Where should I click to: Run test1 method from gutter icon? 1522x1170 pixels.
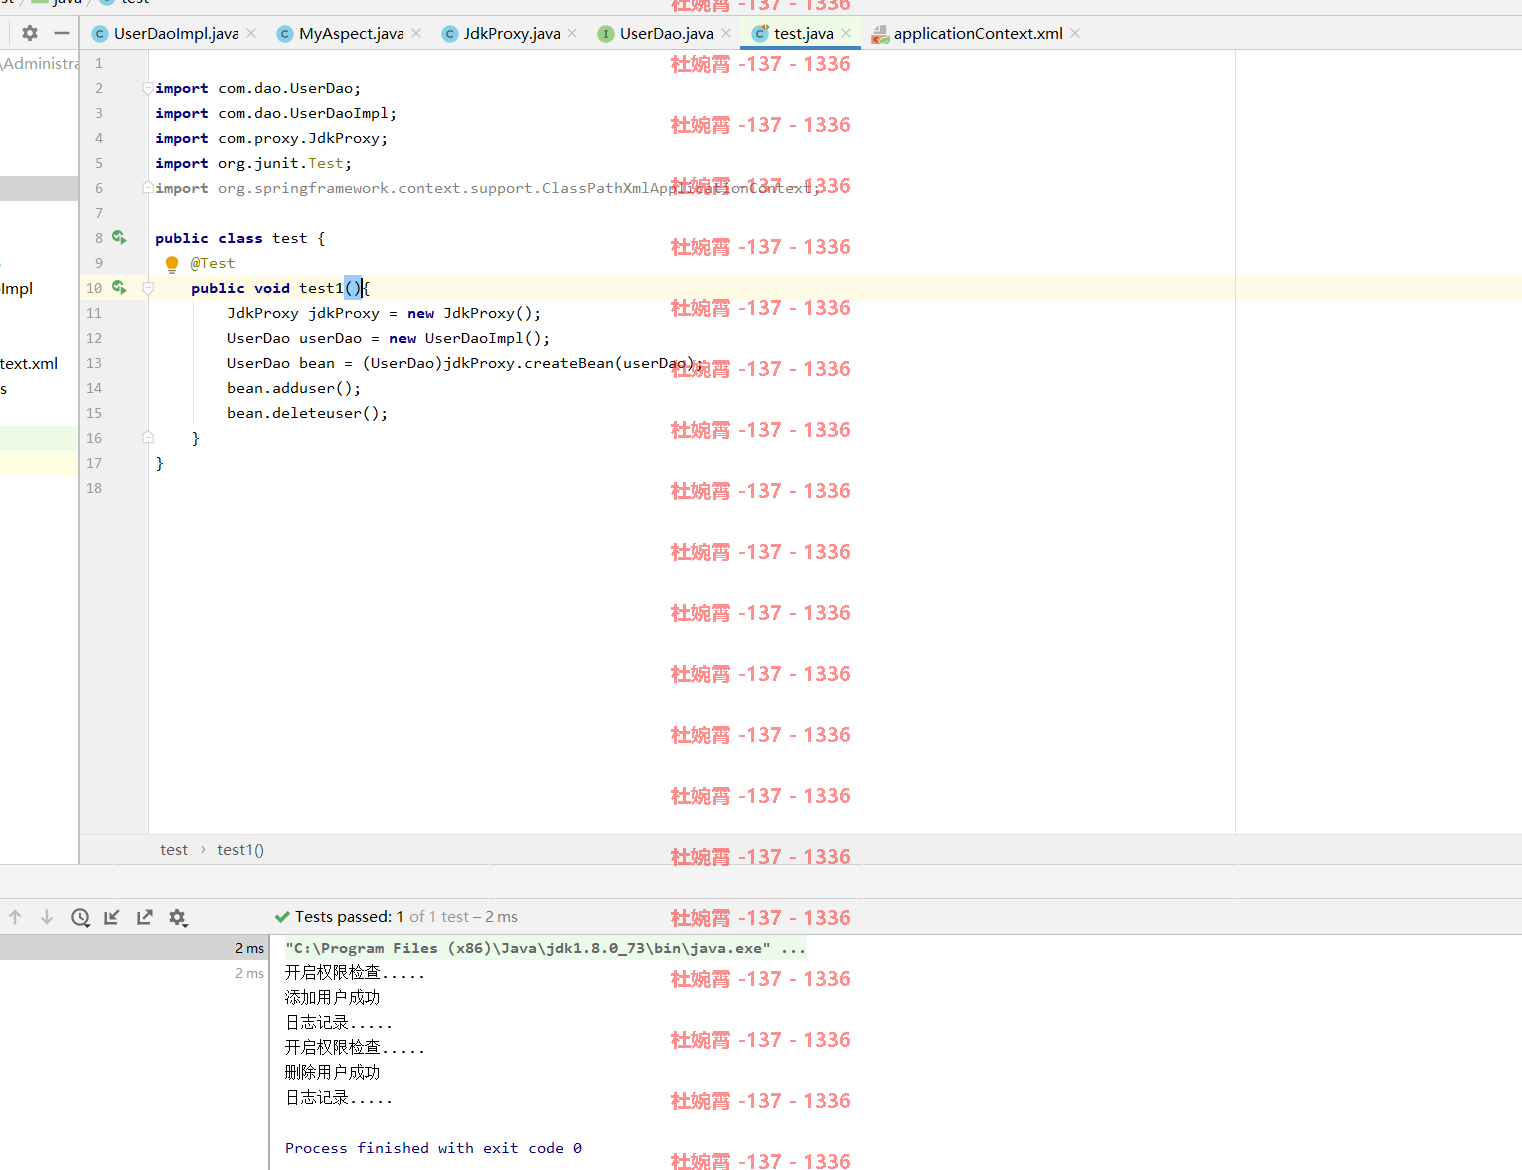[x=119, y=287]
